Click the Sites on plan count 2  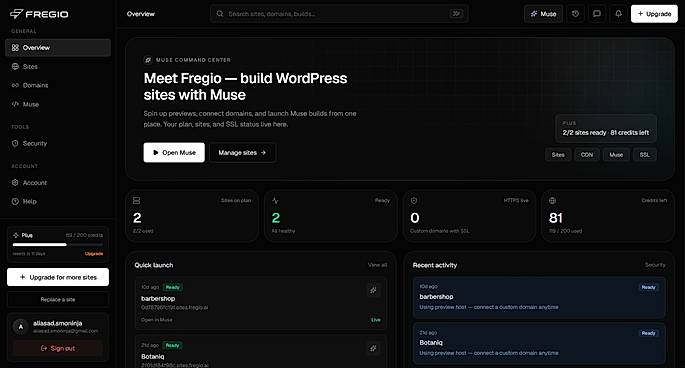click(x=137, y=218)
